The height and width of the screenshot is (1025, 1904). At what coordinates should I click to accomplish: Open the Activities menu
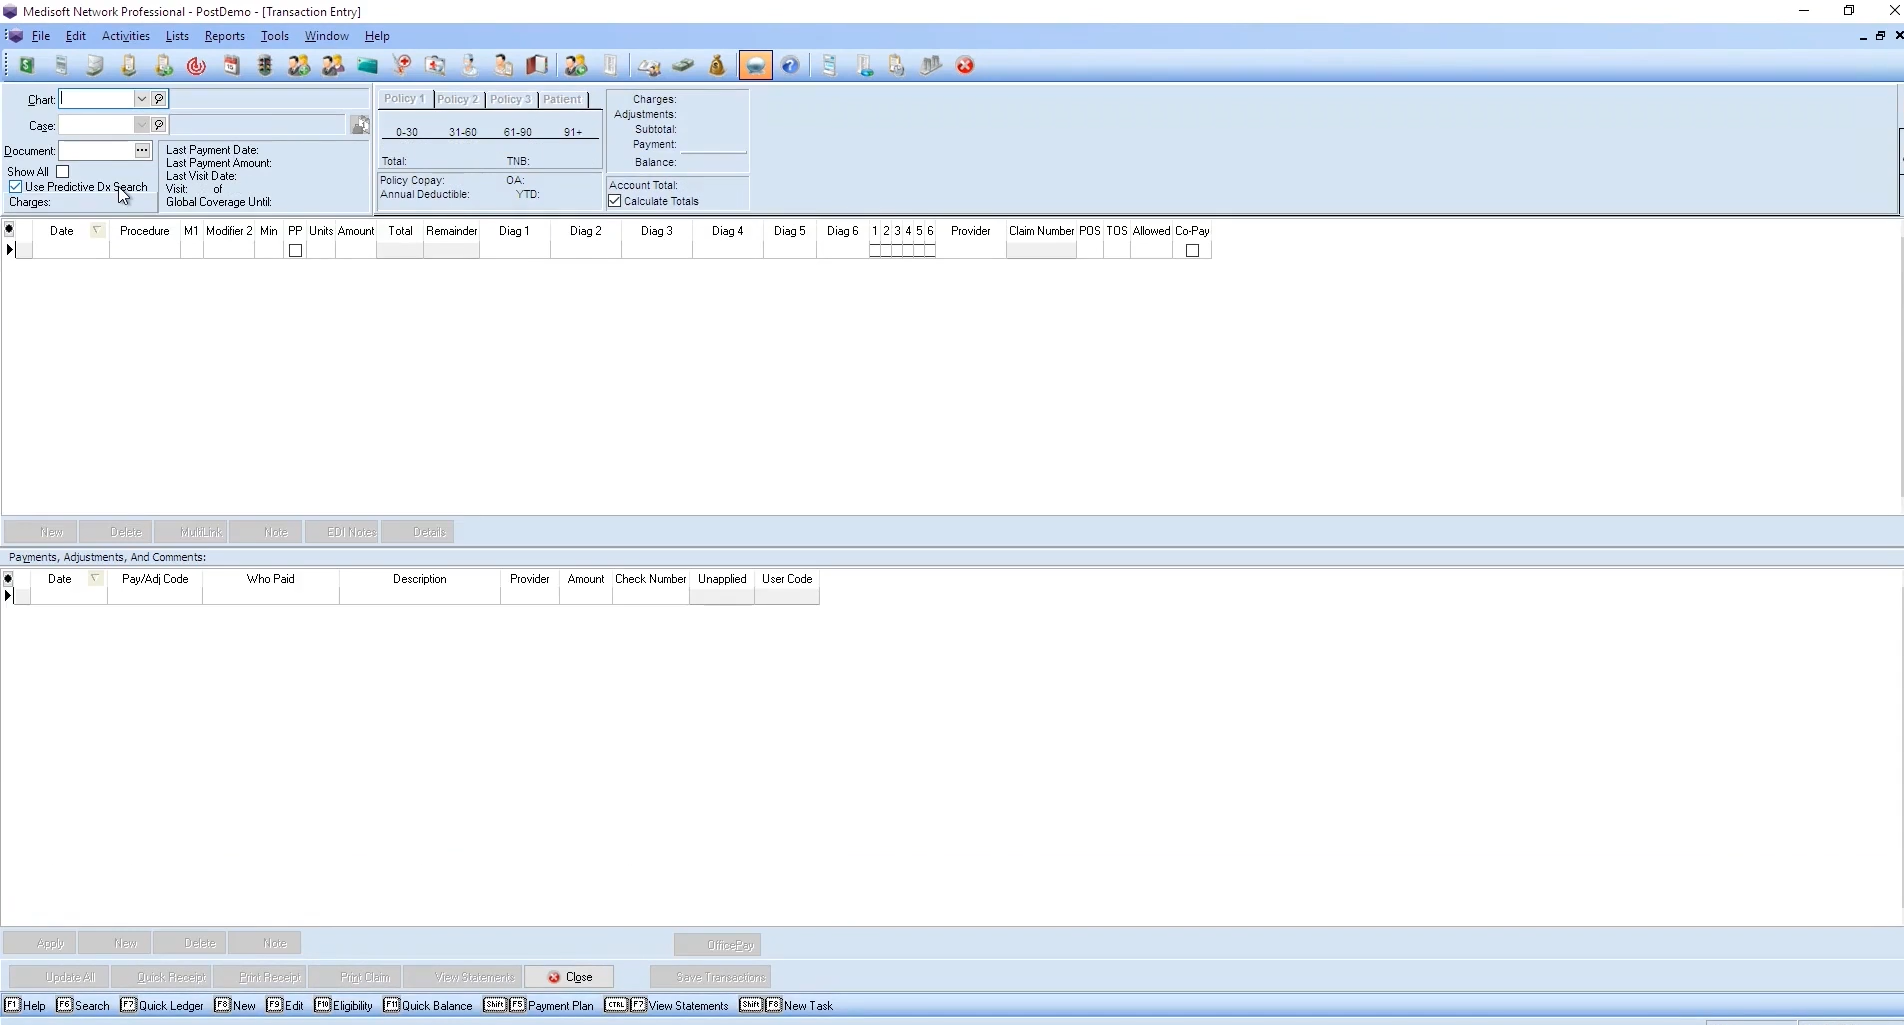click(x=125, y=36)
